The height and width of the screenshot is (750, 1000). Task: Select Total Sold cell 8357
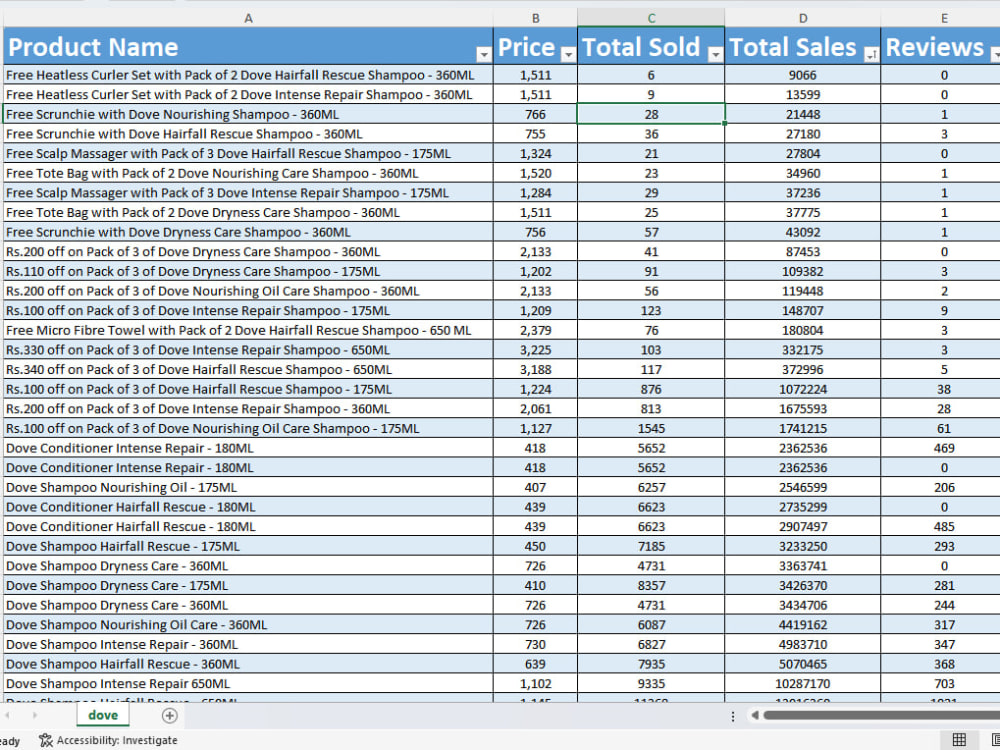pyautogui.click(x=651, y=585)
